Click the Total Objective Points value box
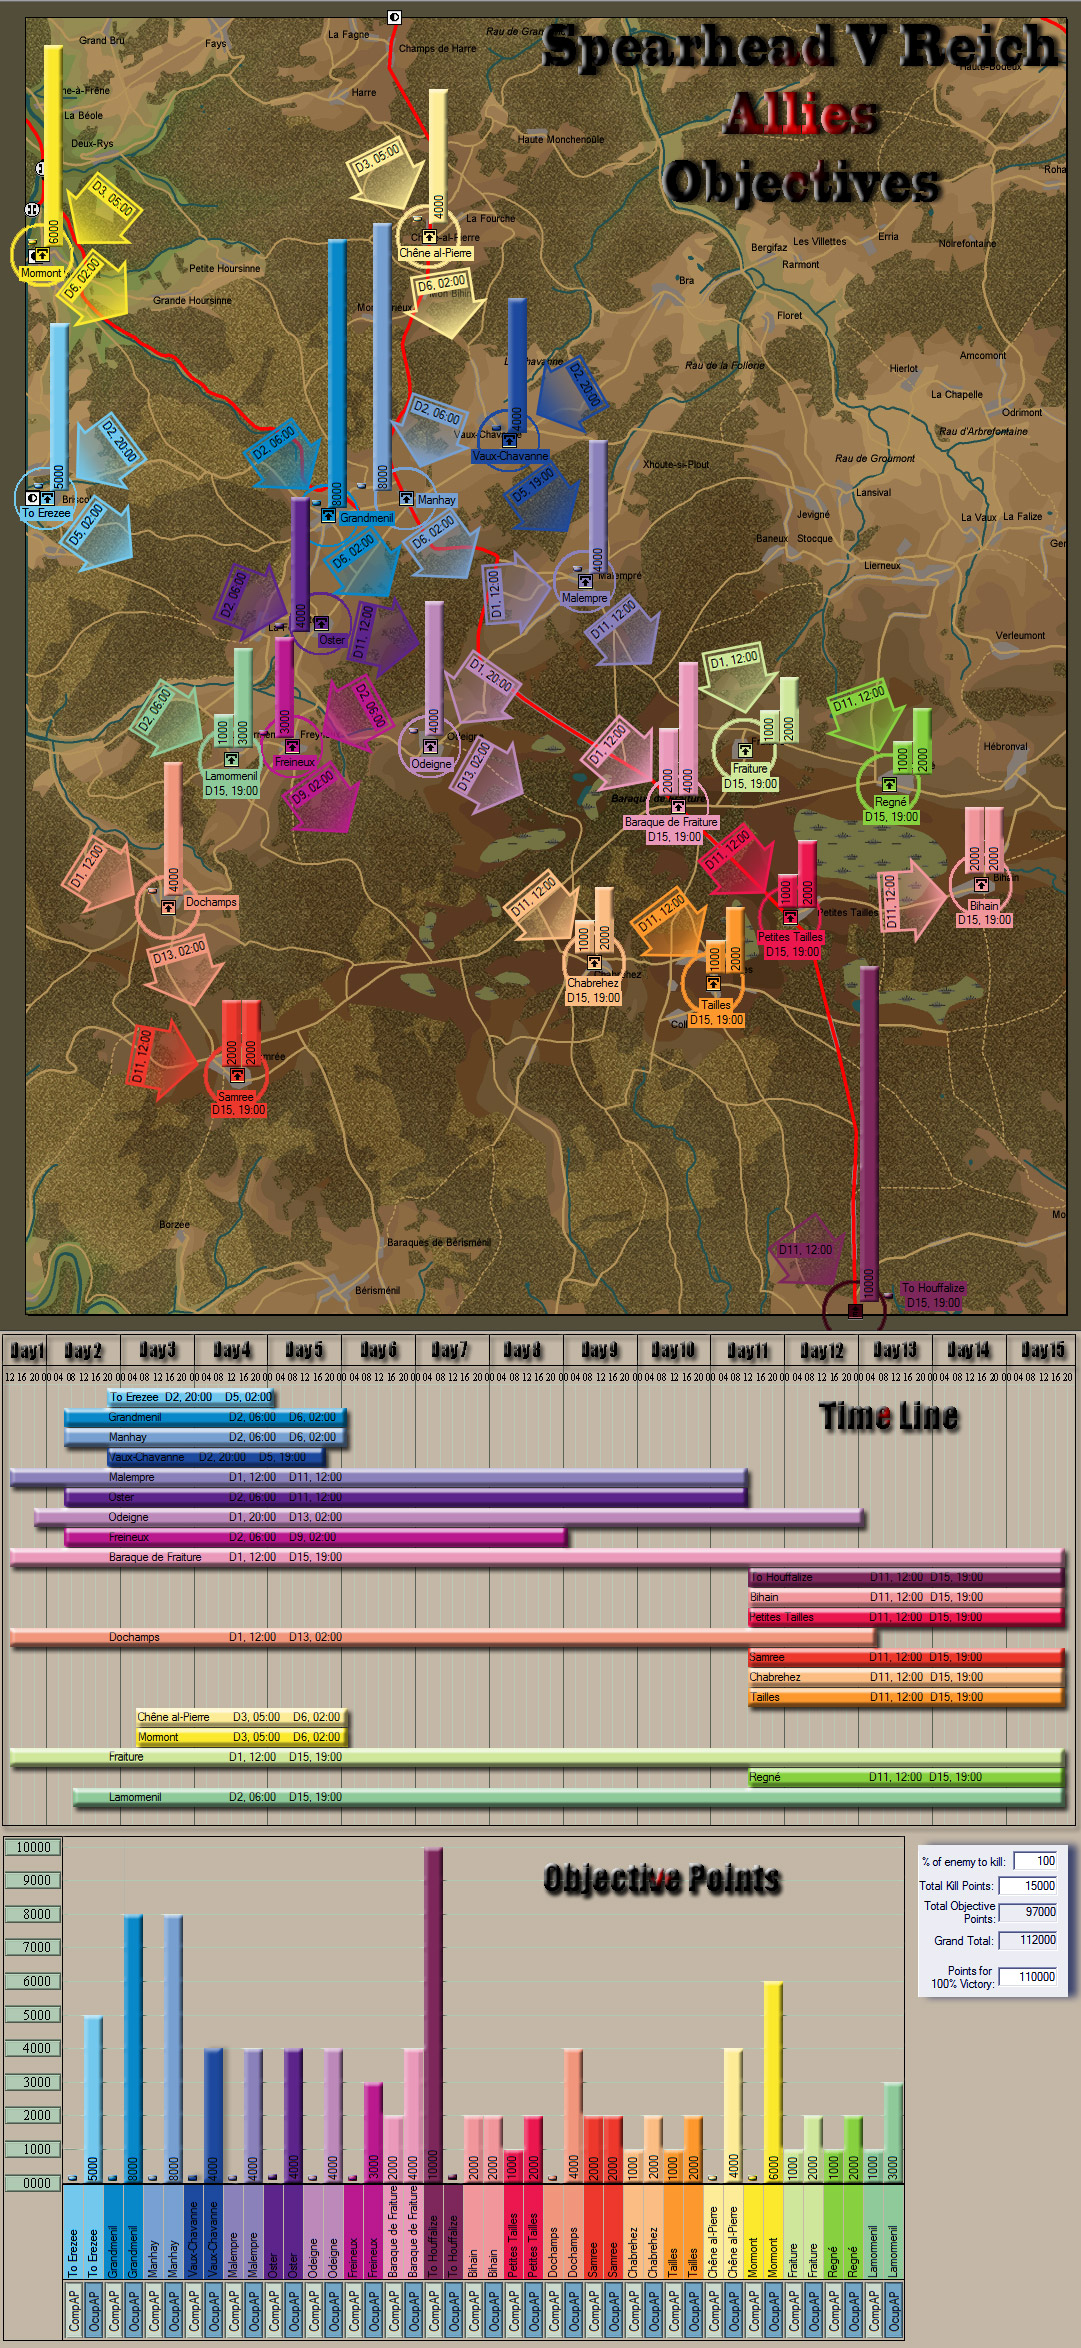The image size is (1081, 2348). click(1028, 1912)
